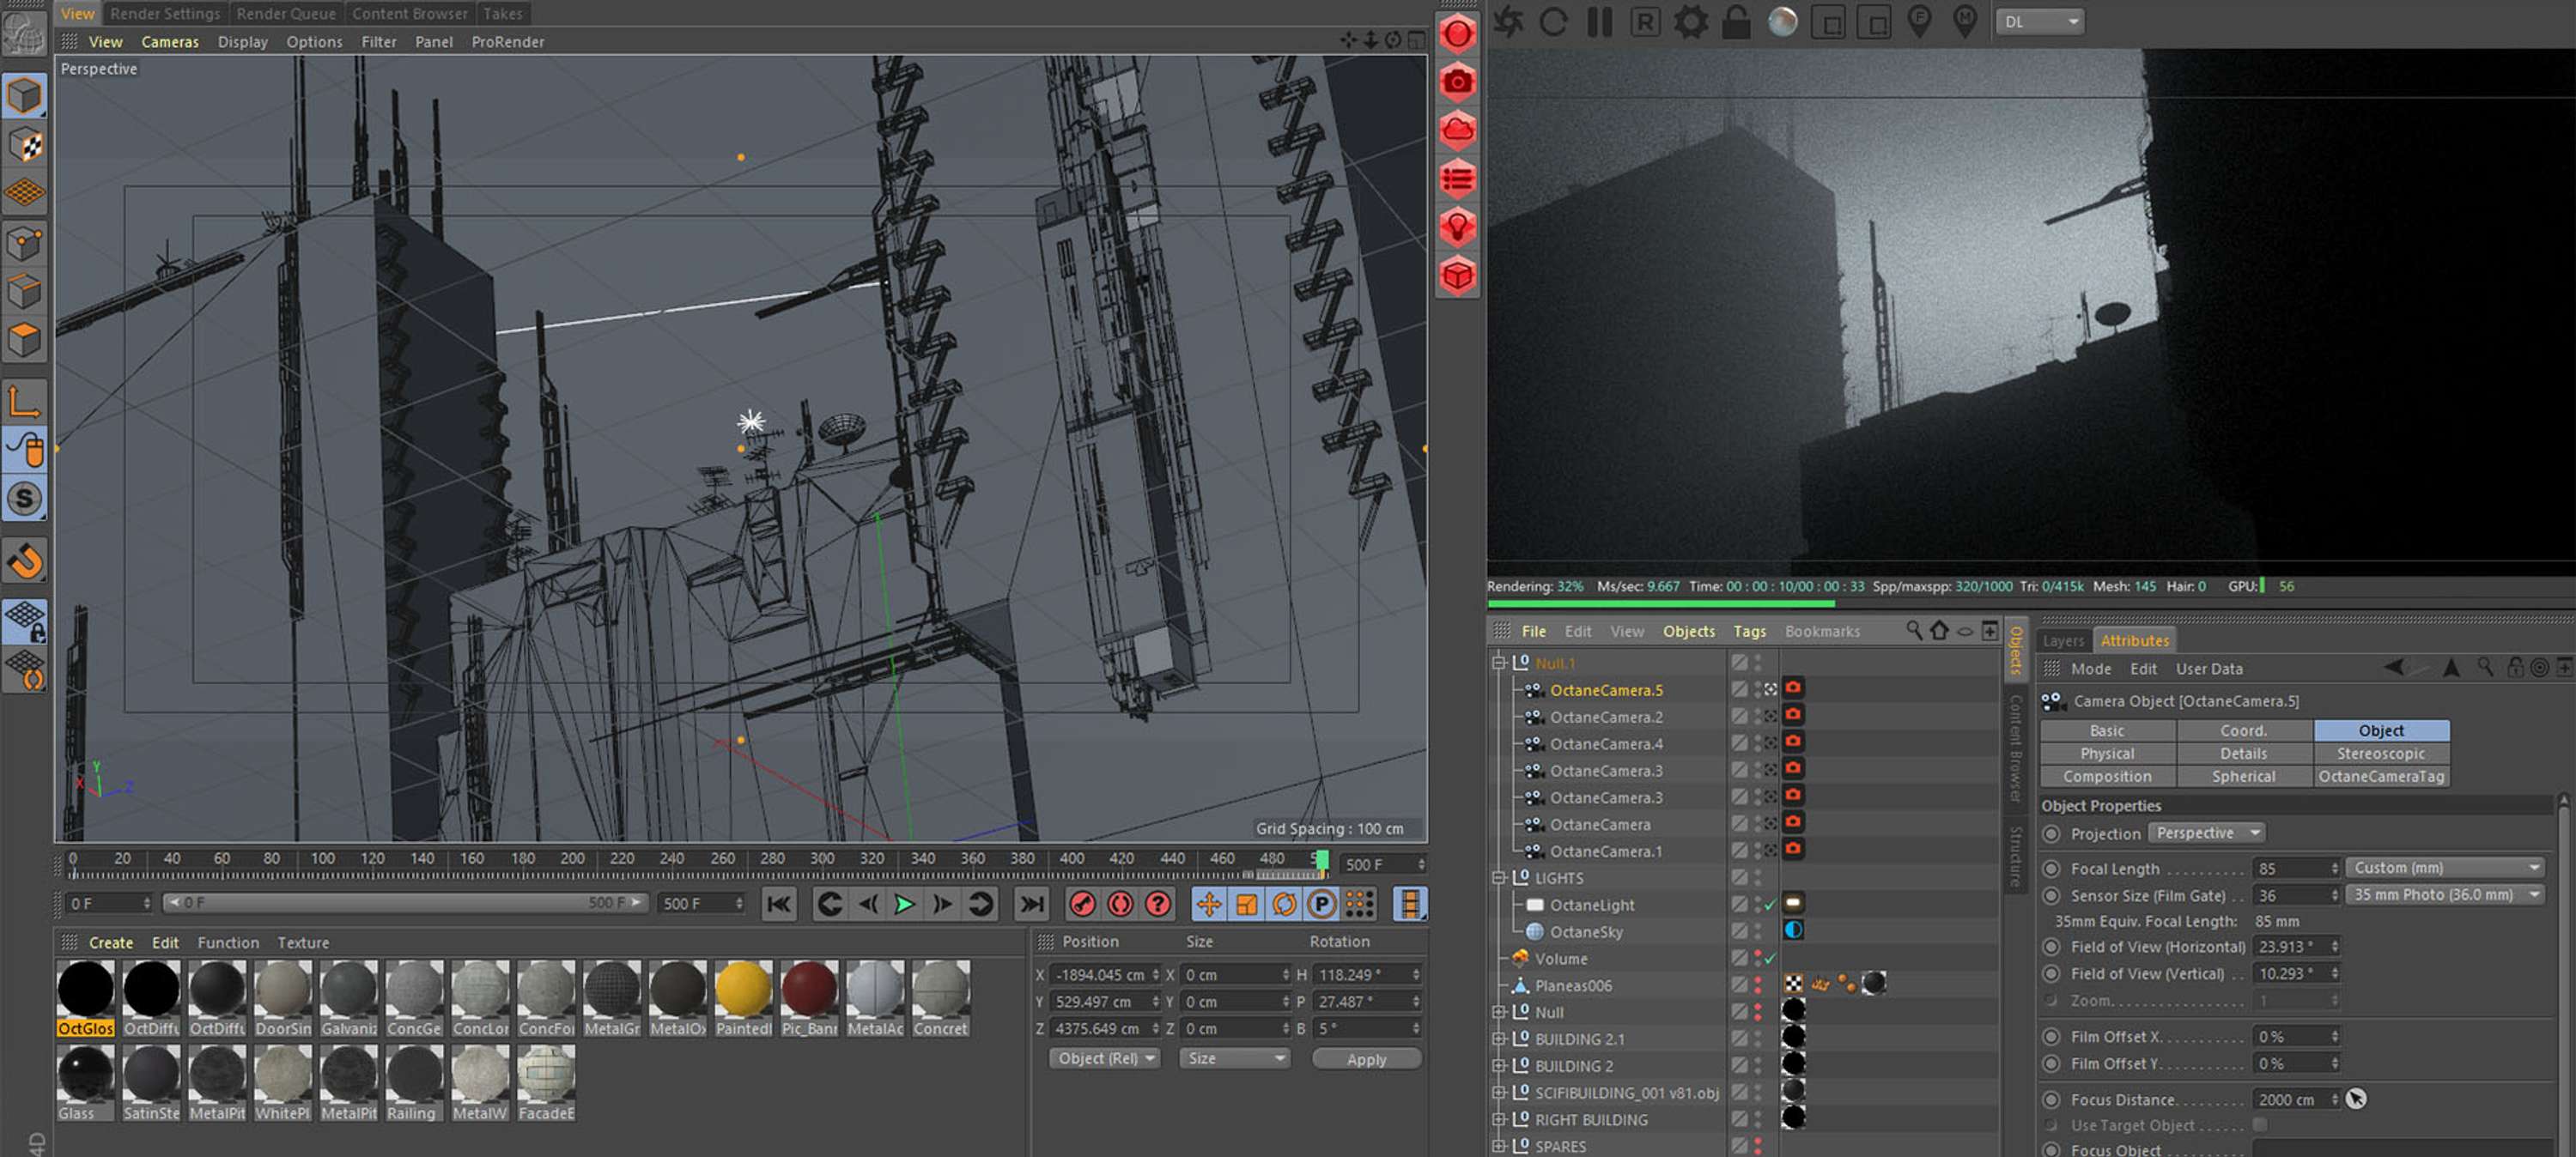Click the parameter P keying icon
Screen dimensions: 2576x1157
point(1322,905)
